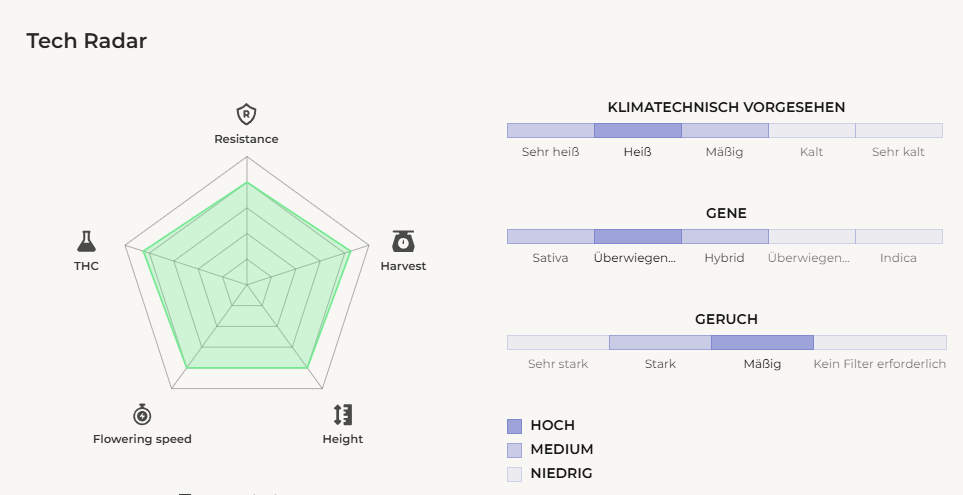
Task: Click the Hybrid gene bar segment
Action: click(x=725, y=236)
